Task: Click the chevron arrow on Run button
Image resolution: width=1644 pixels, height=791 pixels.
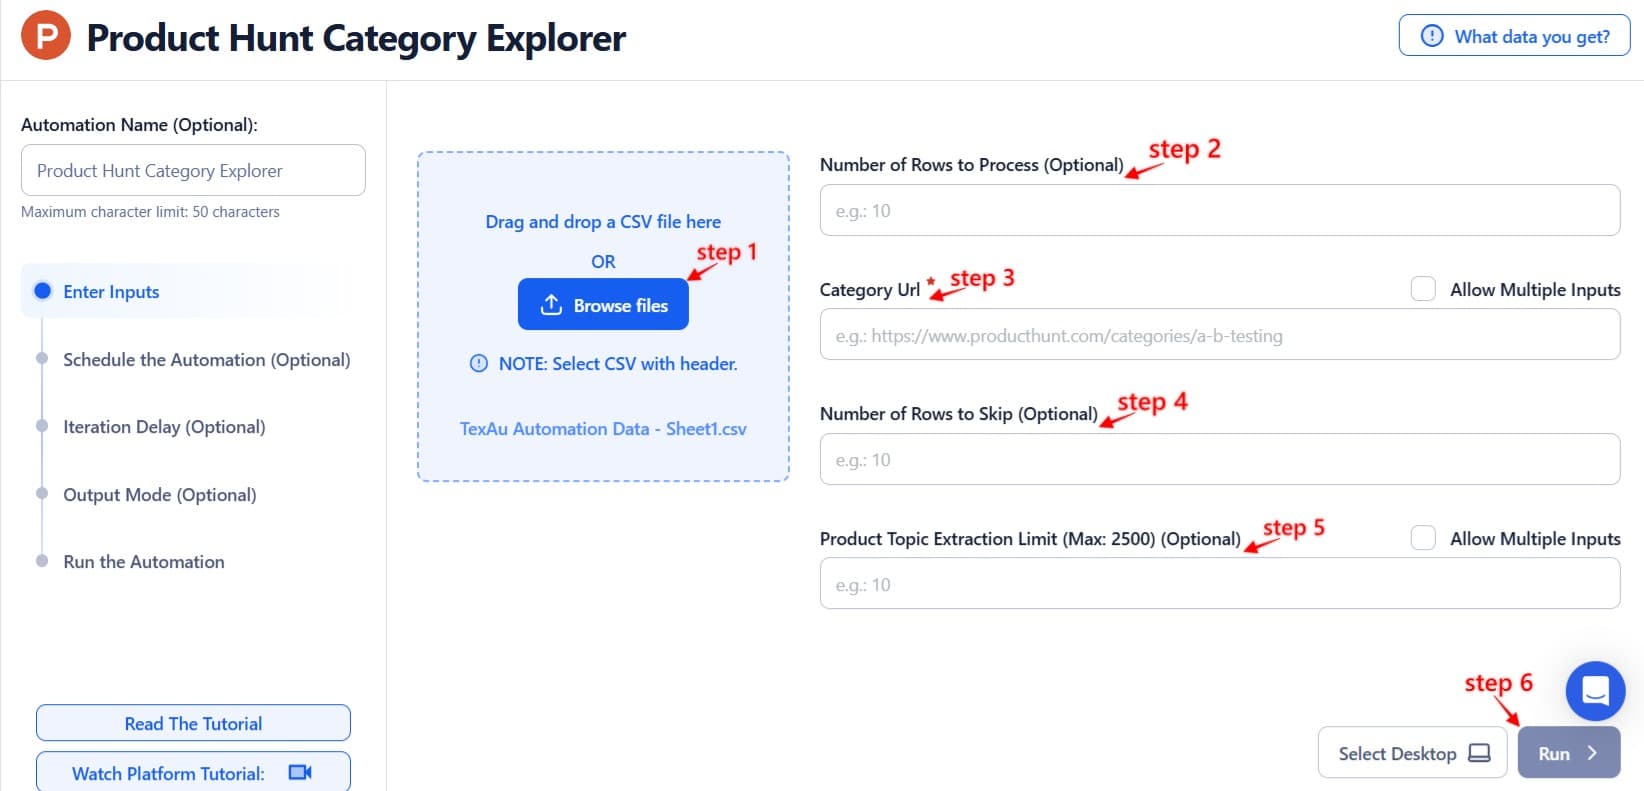Action: pyautogui.click(x=1592, y=754)
